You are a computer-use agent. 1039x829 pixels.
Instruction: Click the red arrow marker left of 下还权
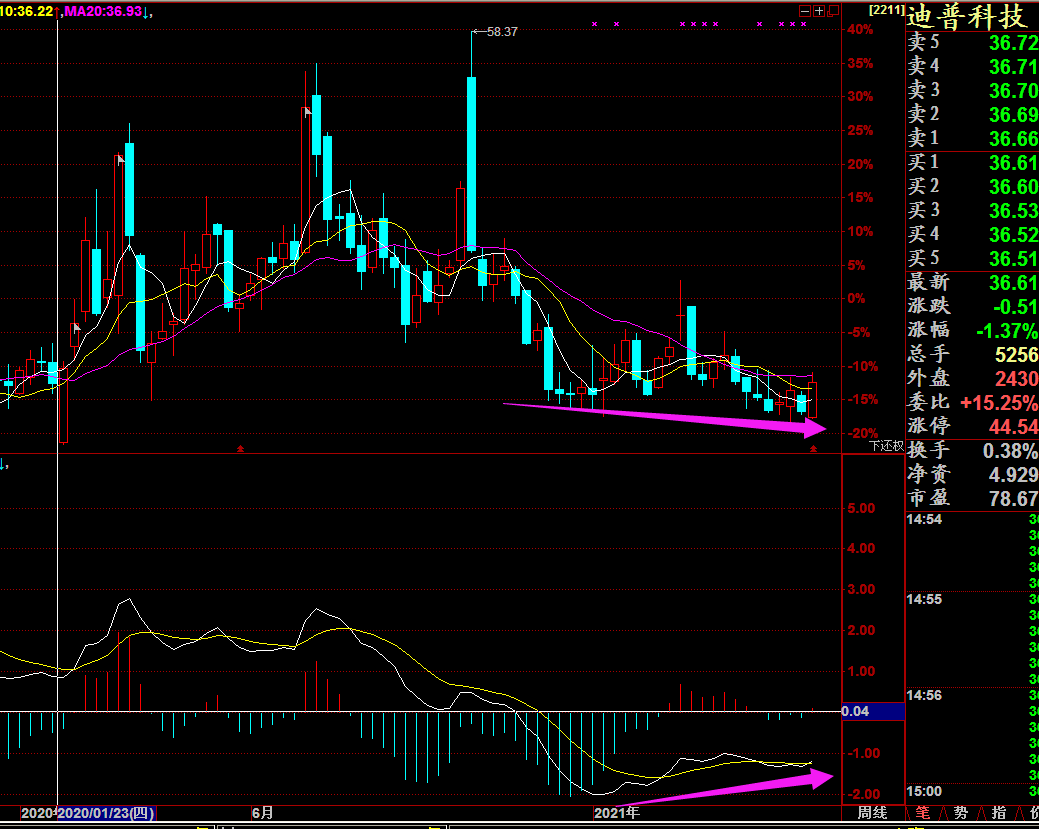[814, 449]
